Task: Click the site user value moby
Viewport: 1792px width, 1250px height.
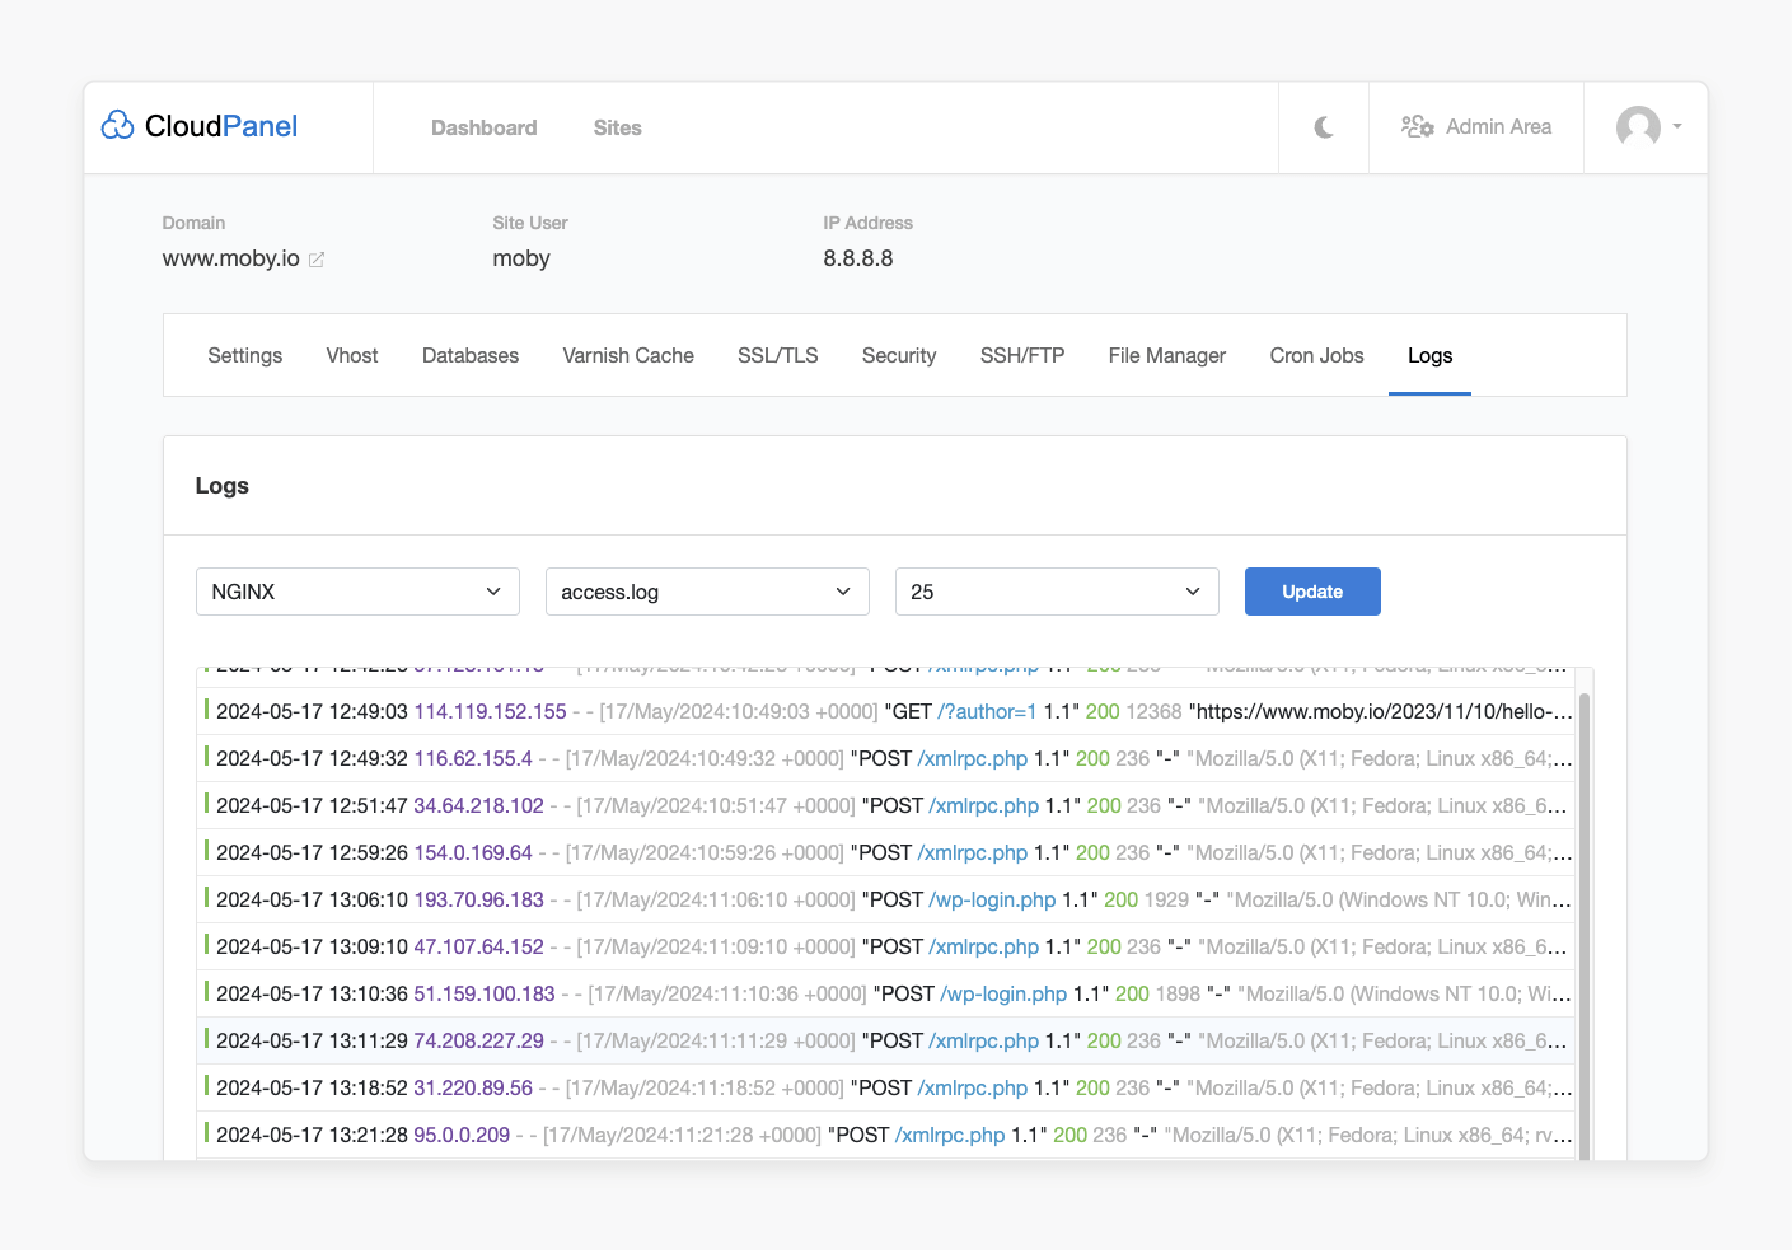Action: click(521, 258)
